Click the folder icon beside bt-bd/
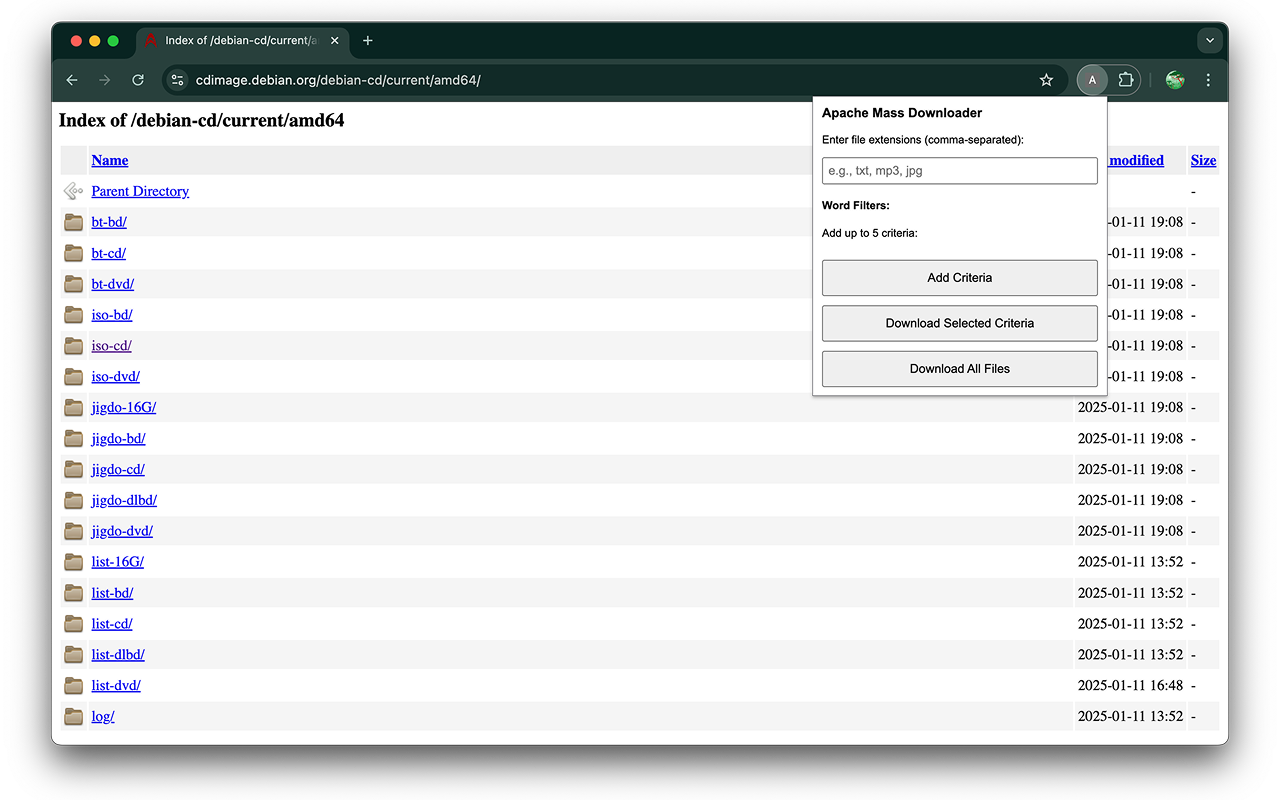 point(73,222)
